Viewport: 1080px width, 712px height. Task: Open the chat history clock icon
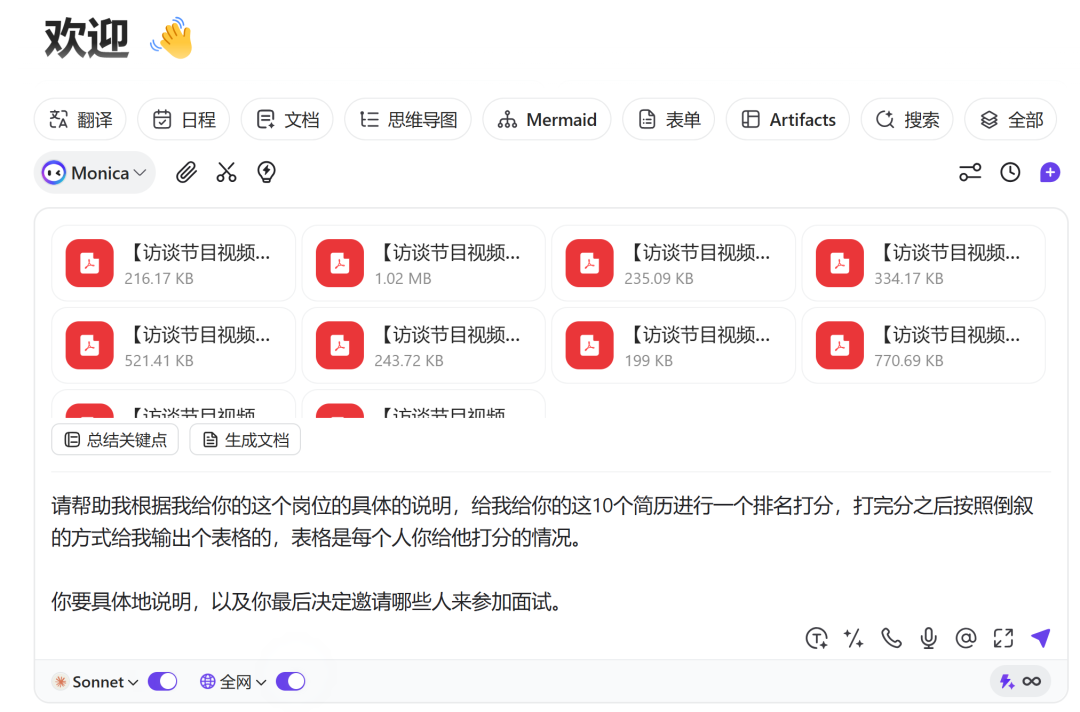[x=1010, y=172]
